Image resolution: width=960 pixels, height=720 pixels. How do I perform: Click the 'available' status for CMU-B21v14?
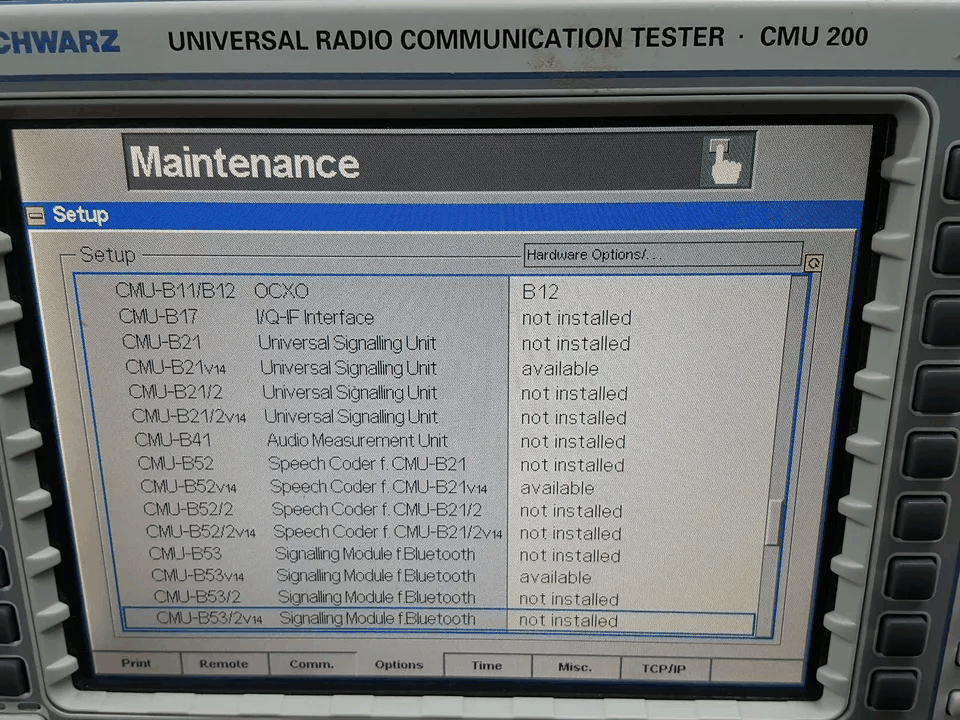560,369
